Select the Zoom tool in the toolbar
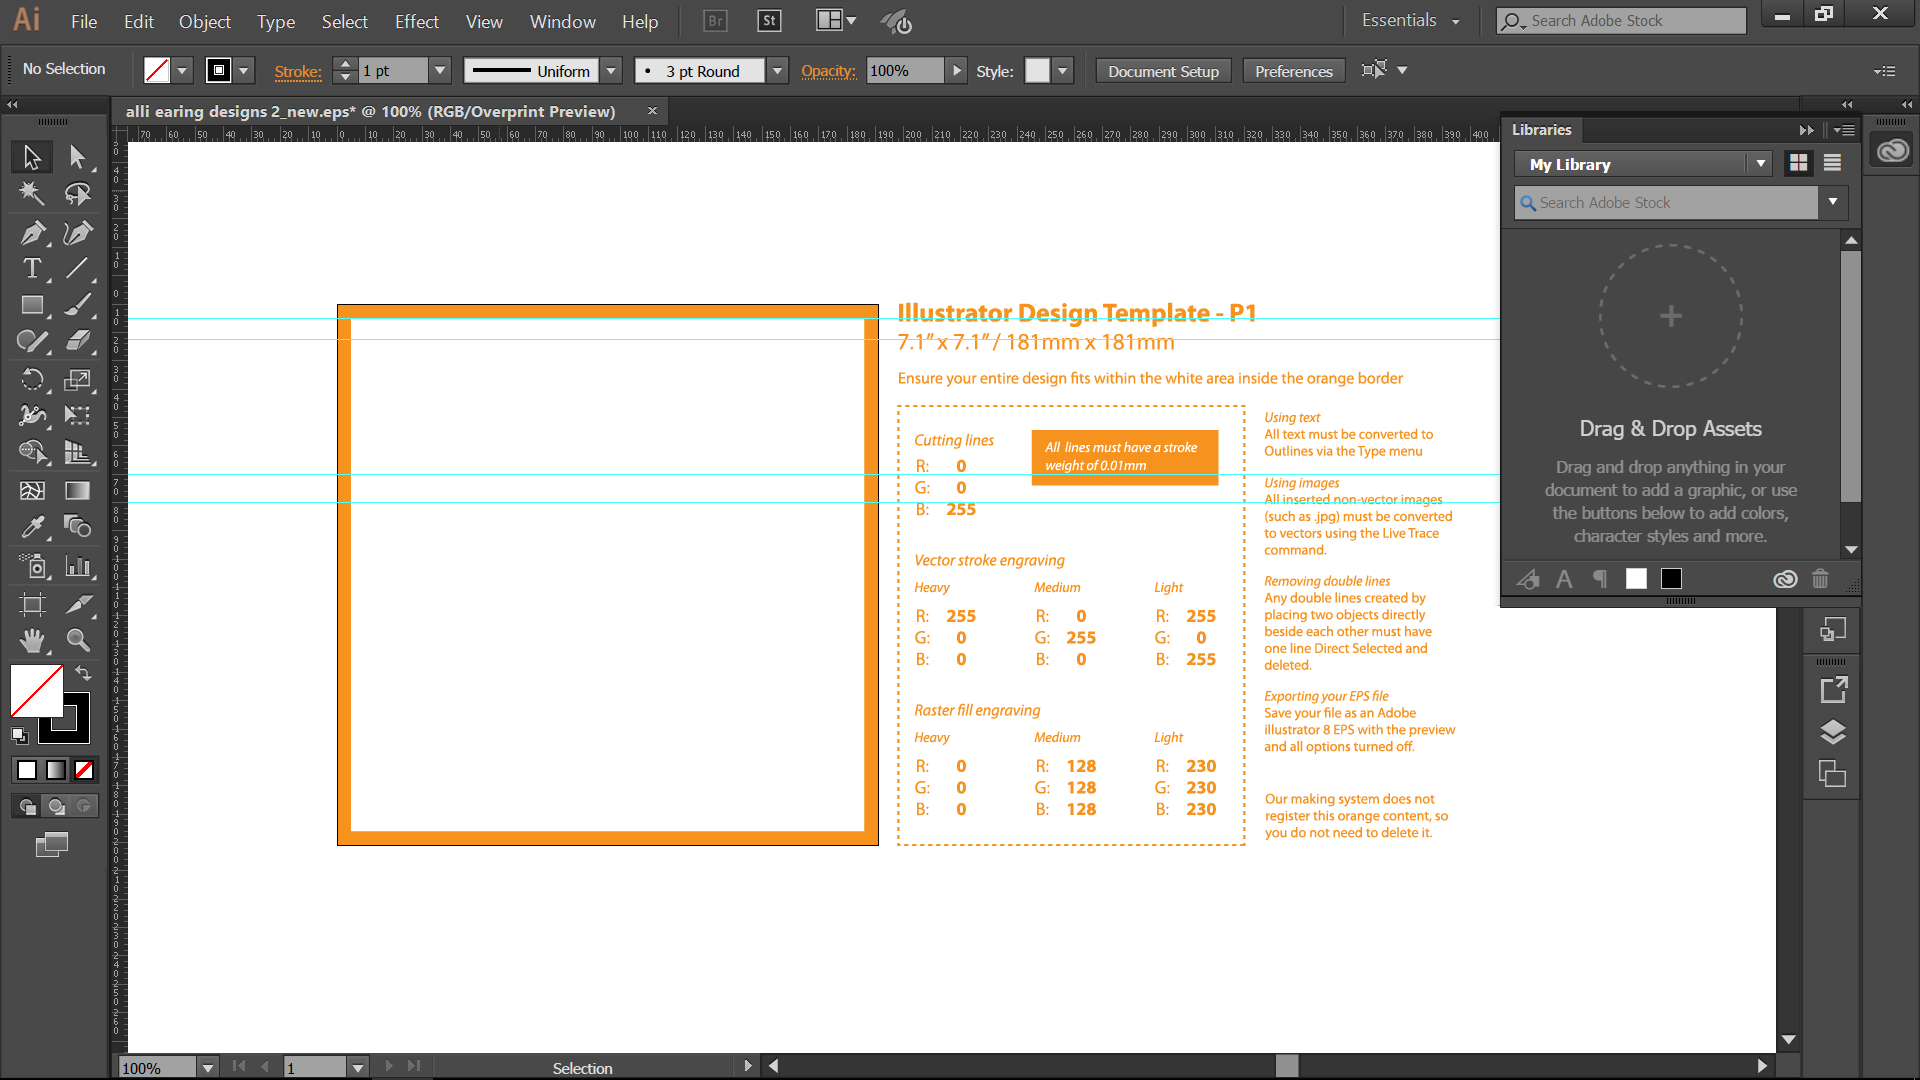The width and height of the screenshot is (1920, 1080). pyautogui.click(x=78, y=640)
